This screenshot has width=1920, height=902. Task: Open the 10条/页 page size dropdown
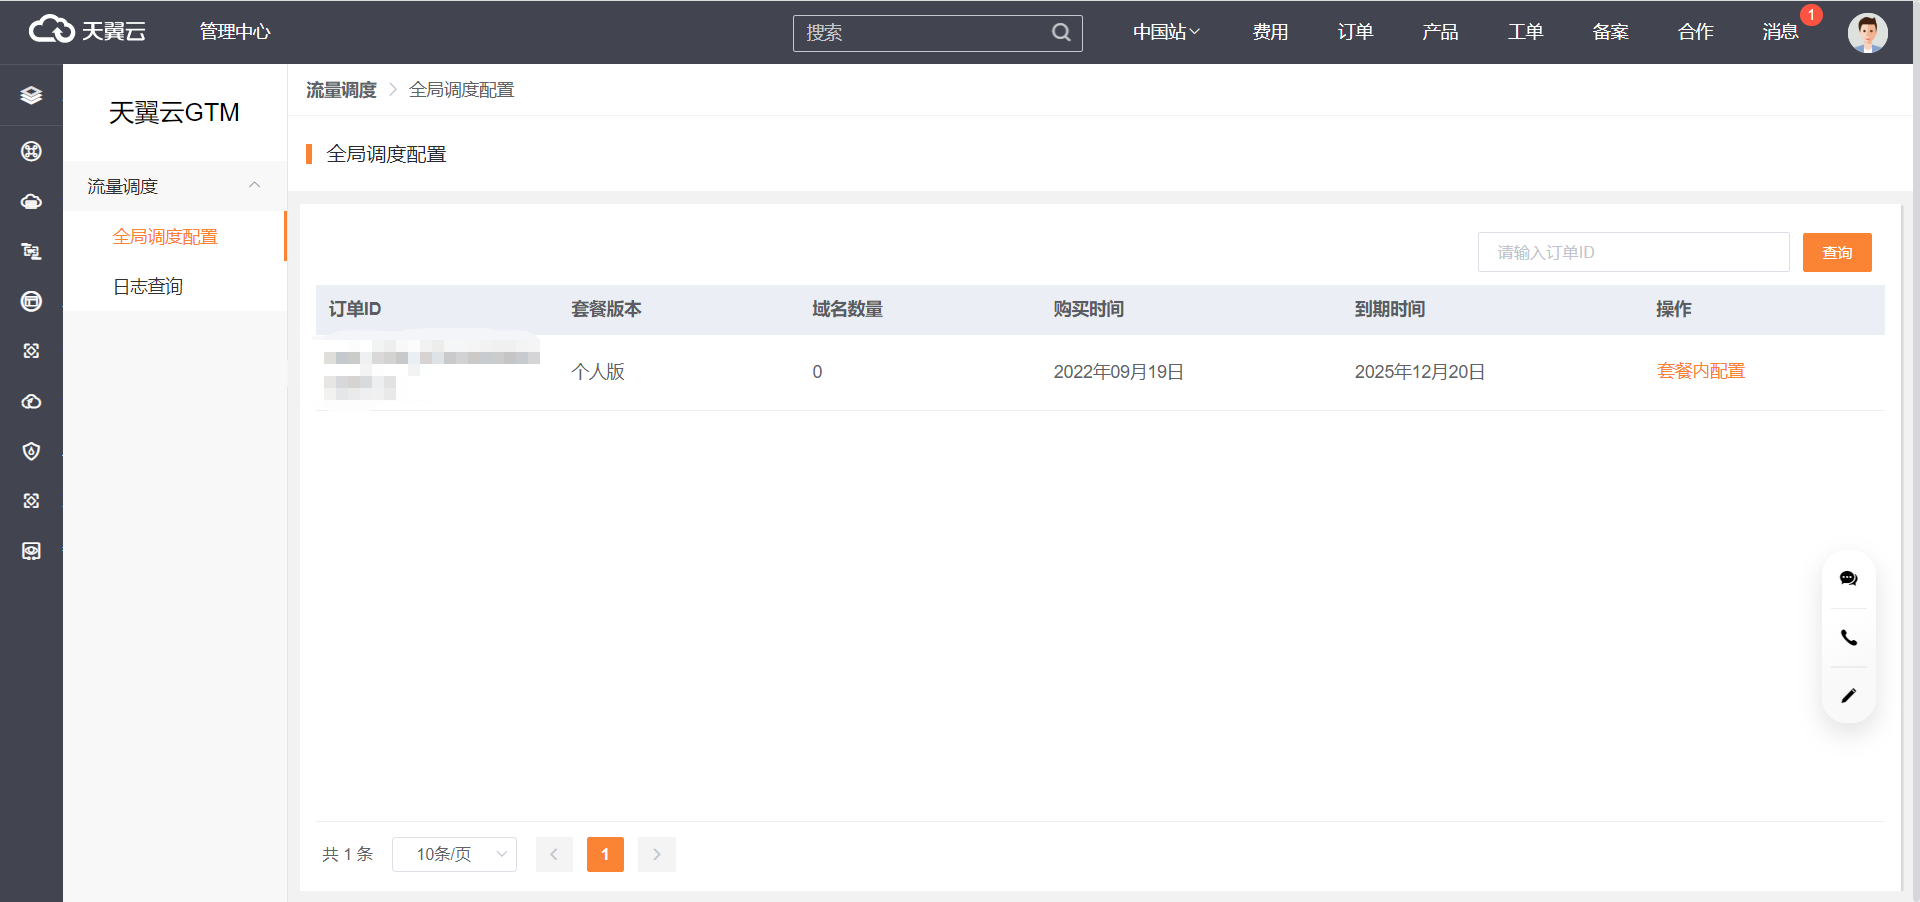tap(454, 854)
